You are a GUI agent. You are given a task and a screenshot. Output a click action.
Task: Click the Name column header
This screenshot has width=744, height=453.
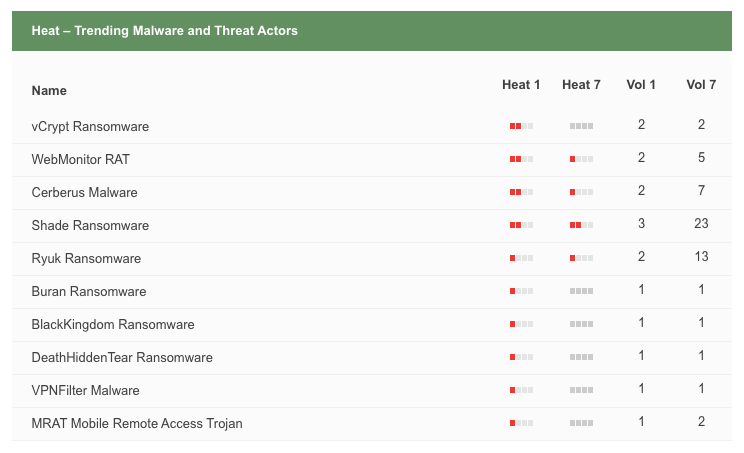pos(49,91)
